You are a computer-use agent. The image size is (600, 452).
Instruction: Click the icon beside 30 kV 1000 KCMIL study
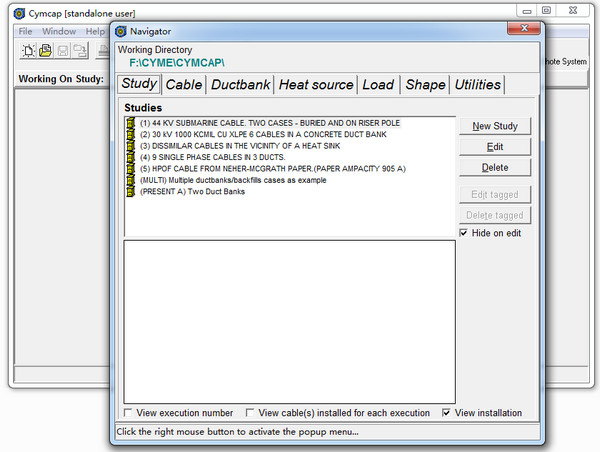131,135
